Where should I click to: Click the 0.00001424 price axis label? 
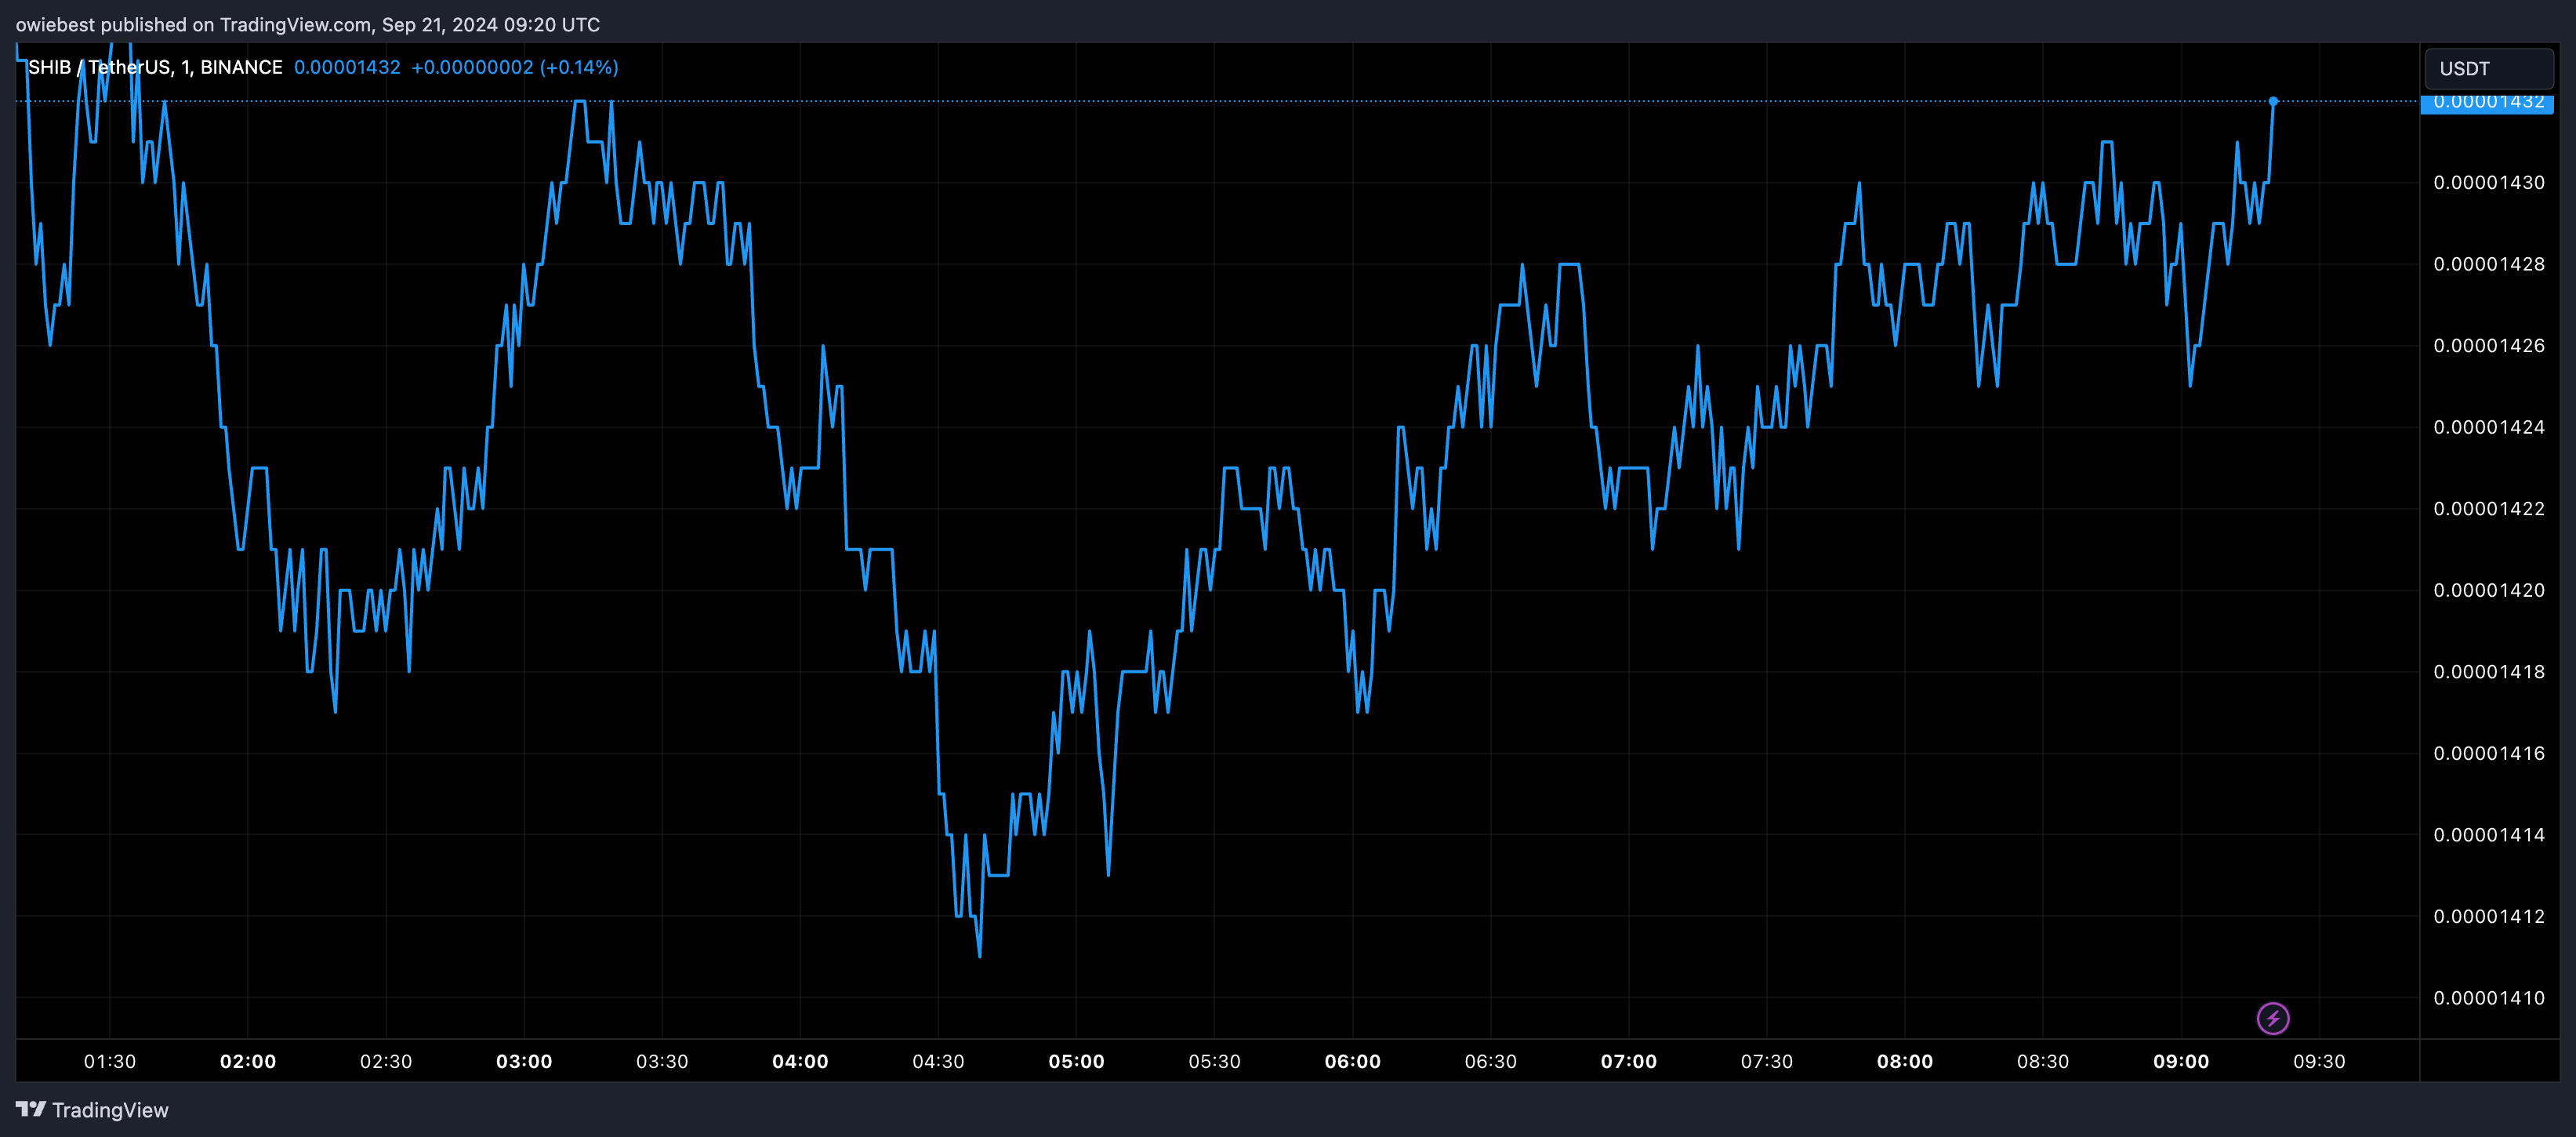2488,427
